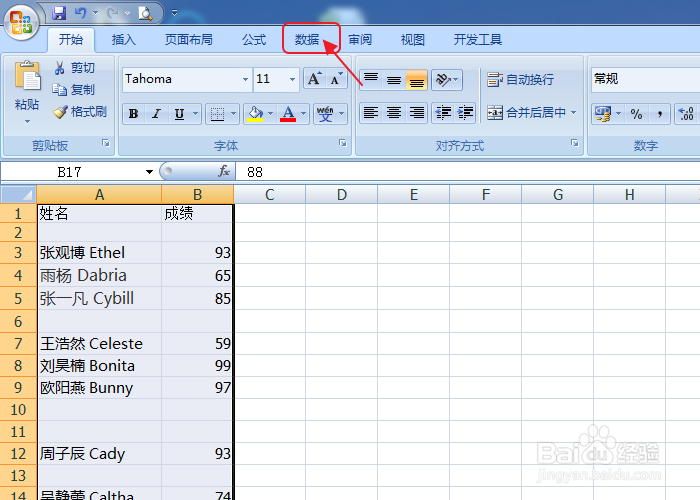Increase font size with the large A
Screen dimensions: 700x500
pyautogui.click(x=314, y=79)
